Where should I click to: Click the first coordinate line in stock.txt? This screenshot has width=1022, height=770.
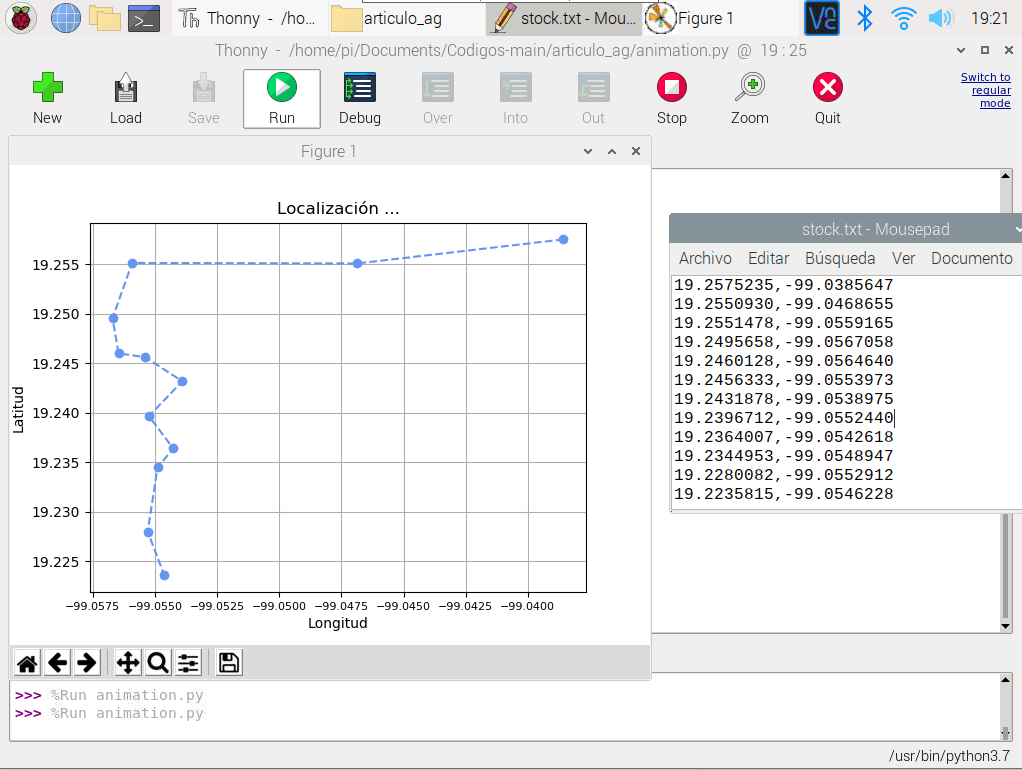783,285
